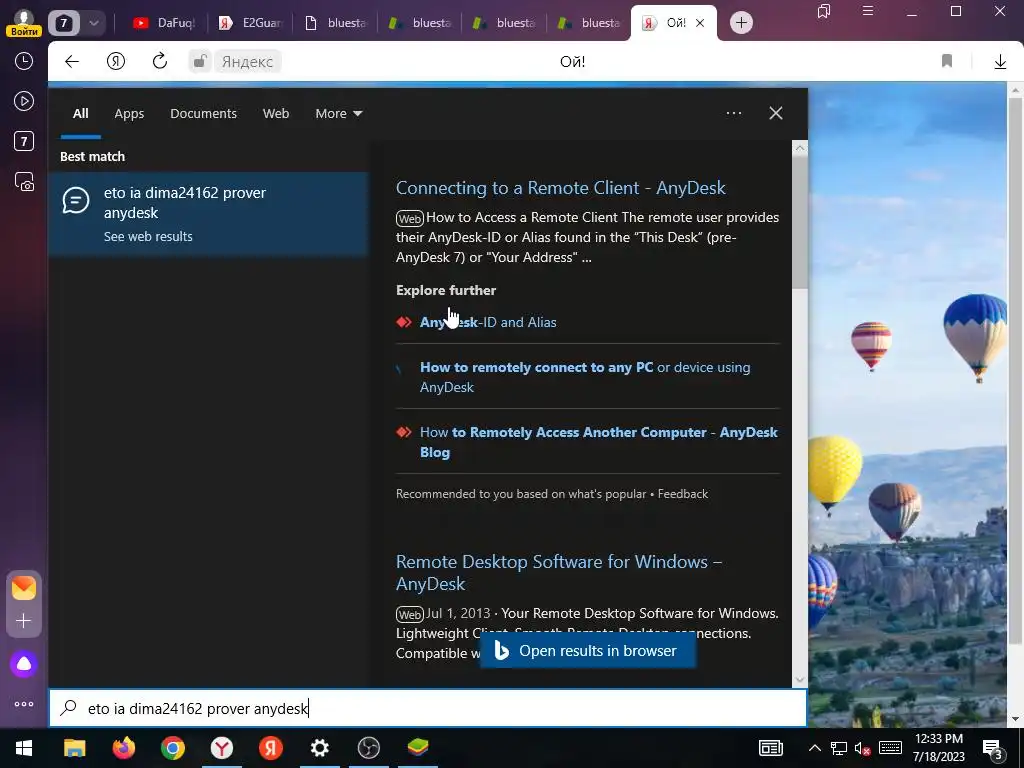Click the Windows Start button
Image resolution: width=1024 pixels, height=768 pixels.
tap(24, 748)
